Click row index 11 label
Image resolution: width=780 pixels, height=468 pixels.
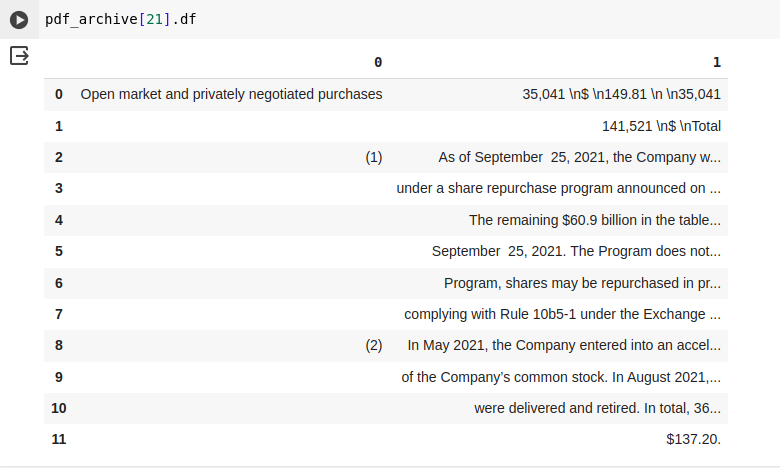point(58,439)
